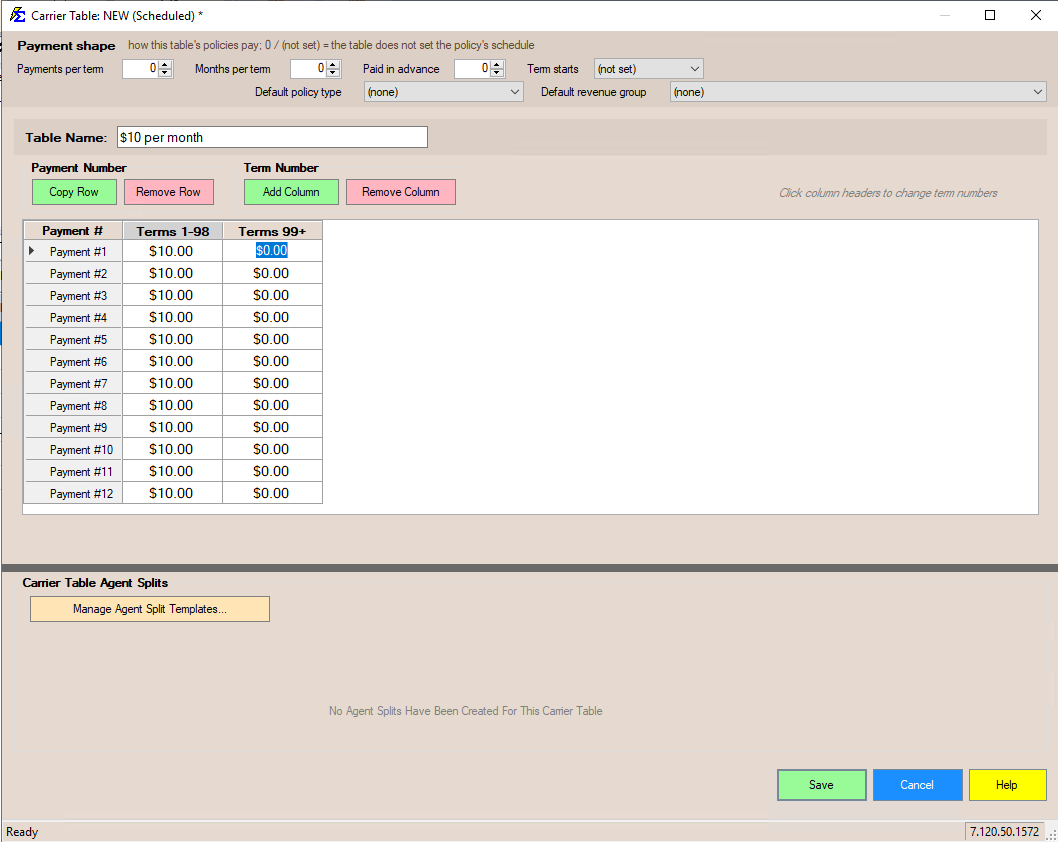Click the $10.00 cell for Payment #8
1058x842 pixels.
pyautogui.click(x=172, y=405)
